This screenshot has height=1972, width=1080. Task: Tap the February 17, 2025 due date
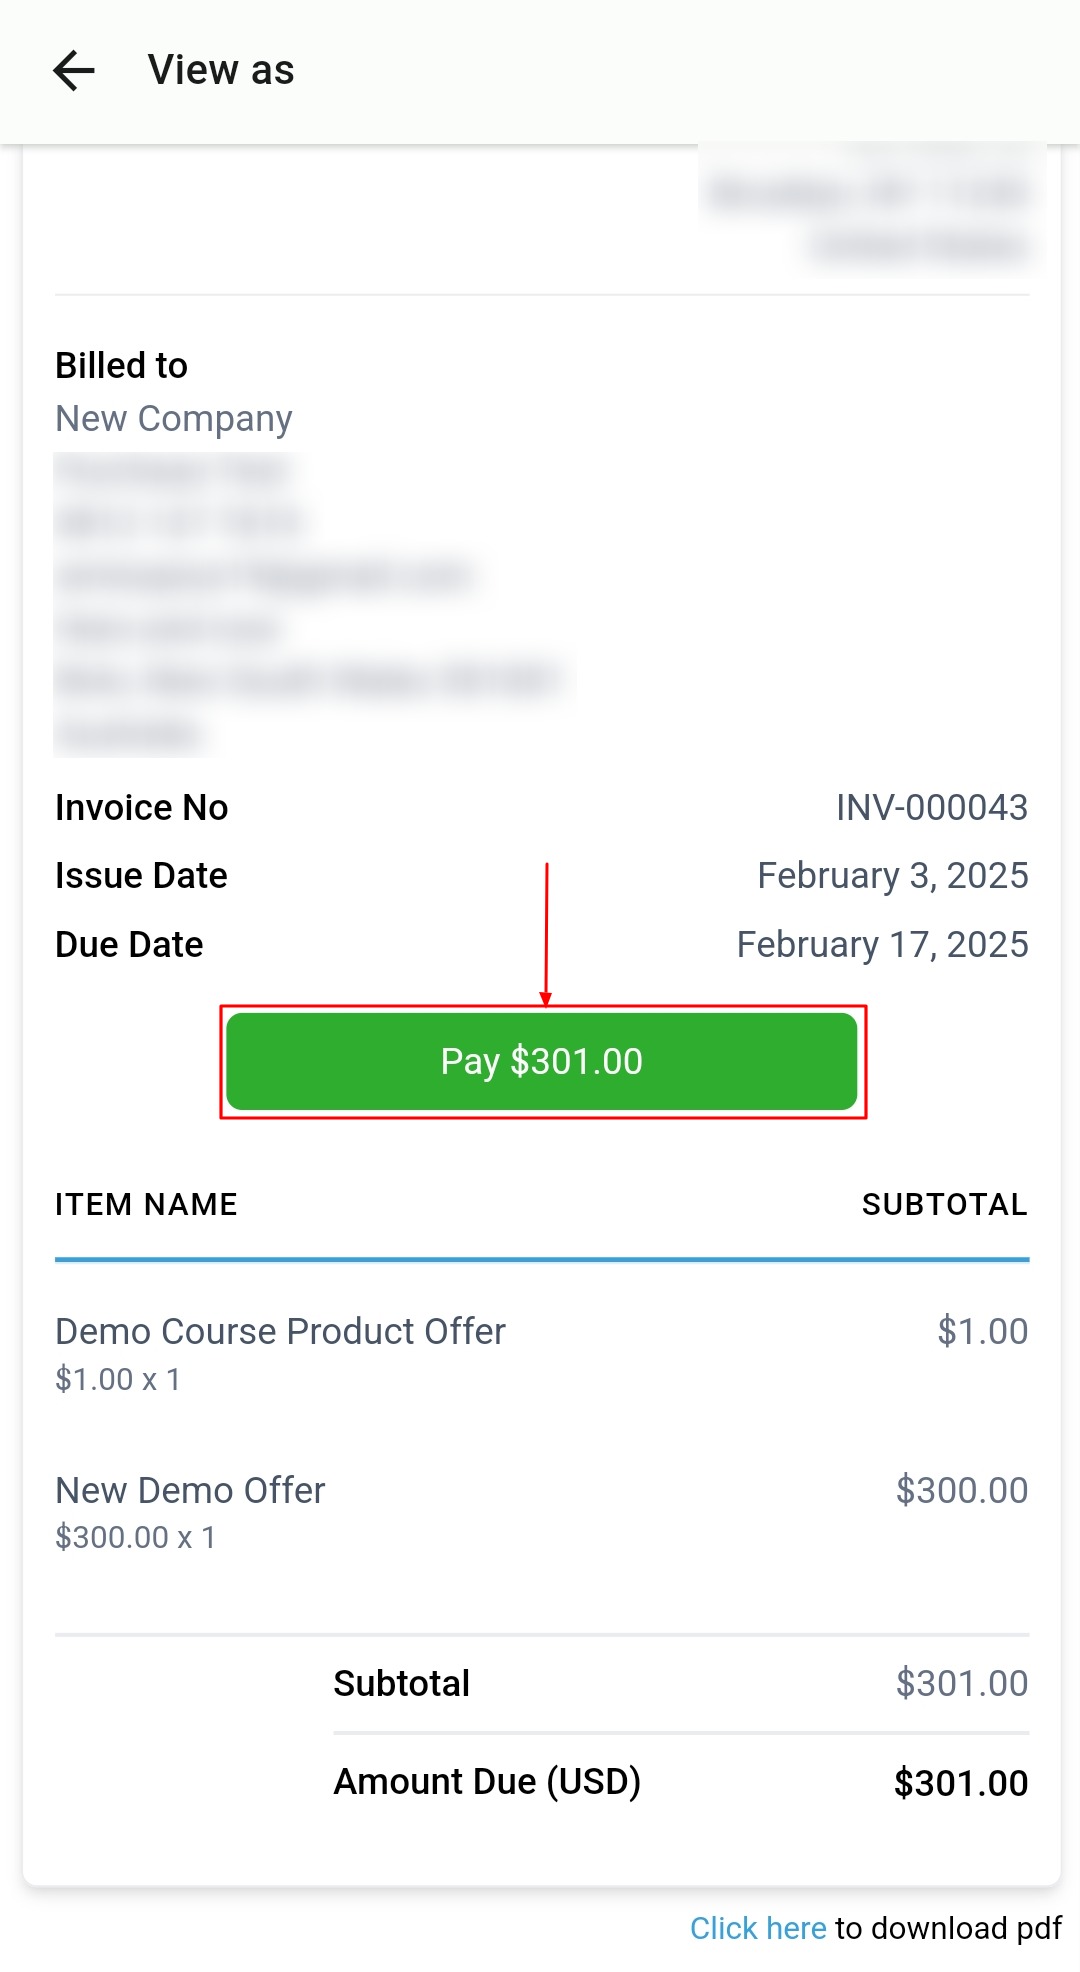[x=882, y=945]
